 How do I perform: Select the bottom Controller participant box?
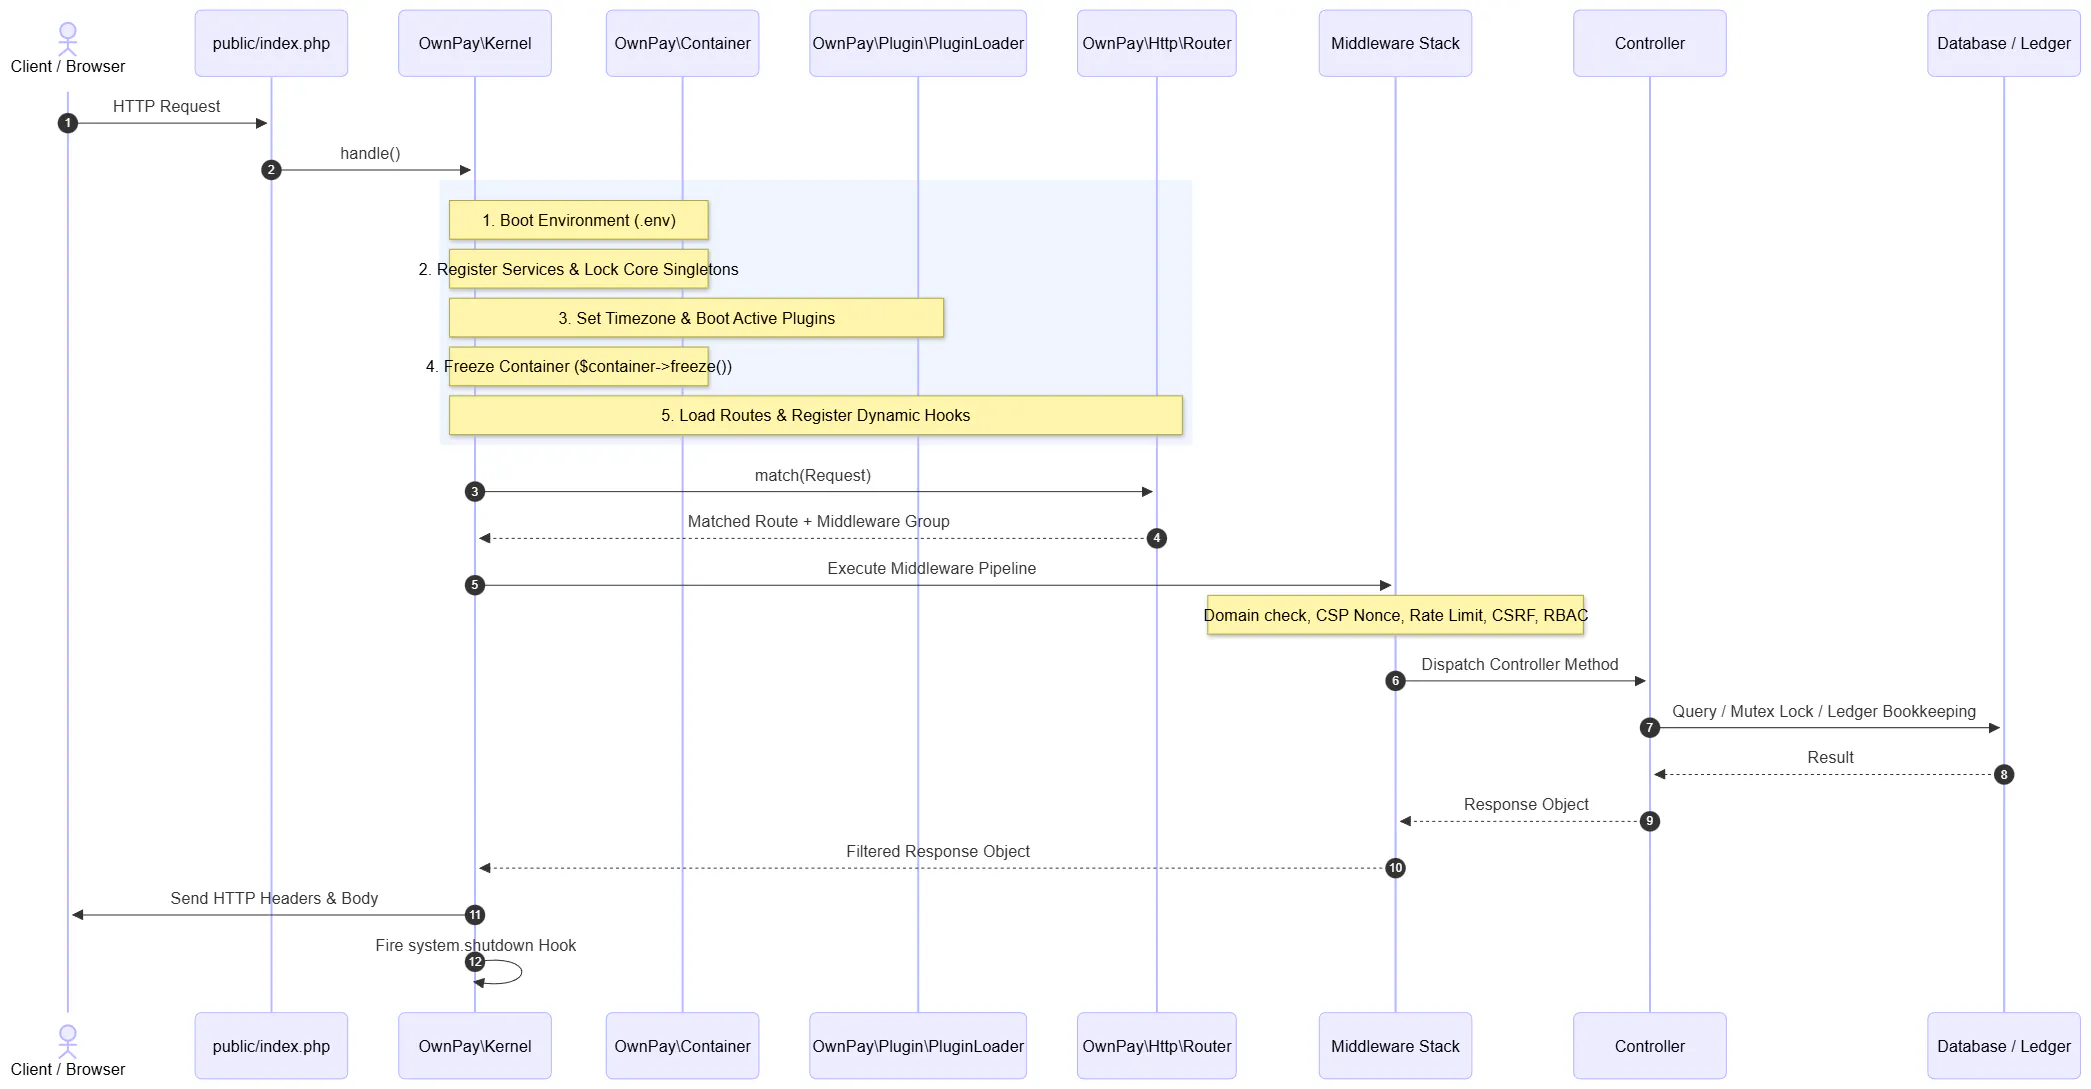click(1650, 1046)
